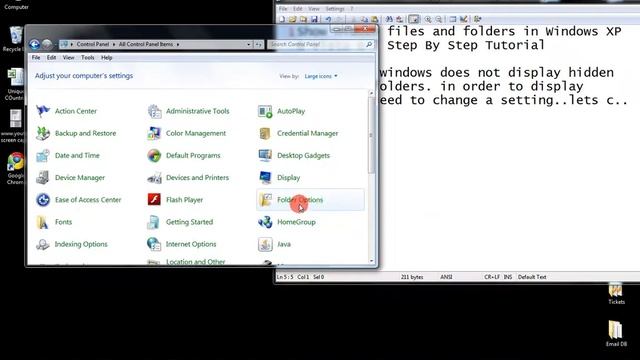
Task: Open Java control panel item
Action: (x=275, y=244)
